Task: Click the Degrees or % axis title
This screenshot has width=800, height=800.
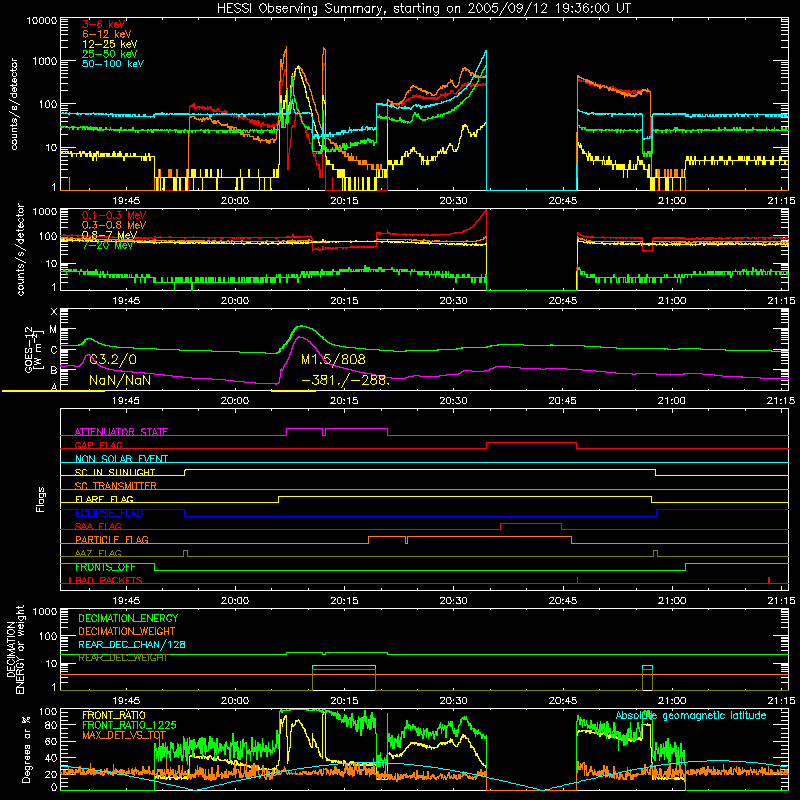Action: (26, 749)
